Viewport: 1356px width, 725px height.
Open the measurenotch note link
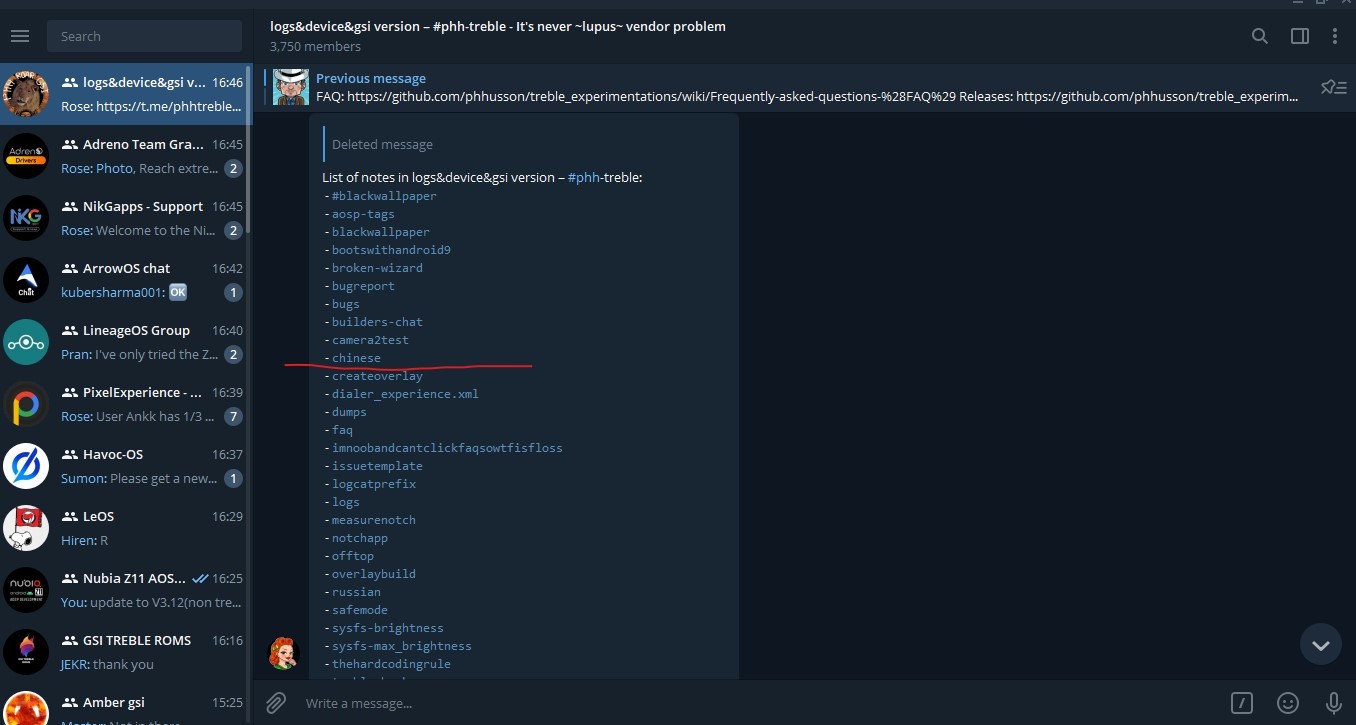click(x=374, y=520)
